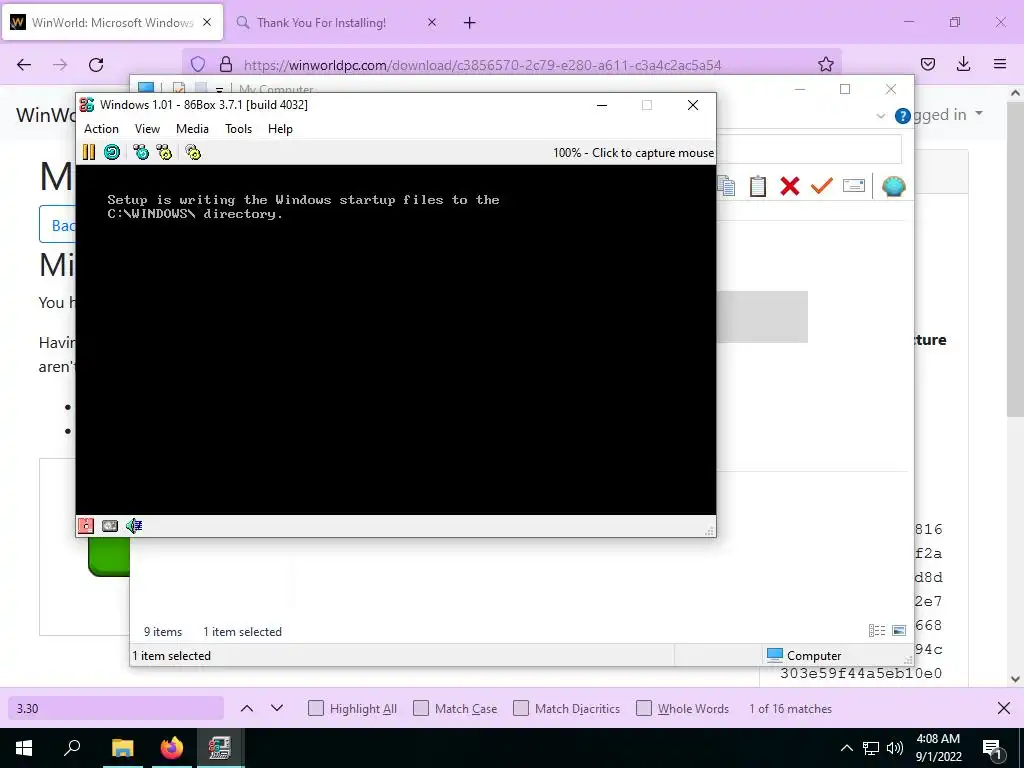Jump to next find match
1024x768 pixels.
click(277, 708)
